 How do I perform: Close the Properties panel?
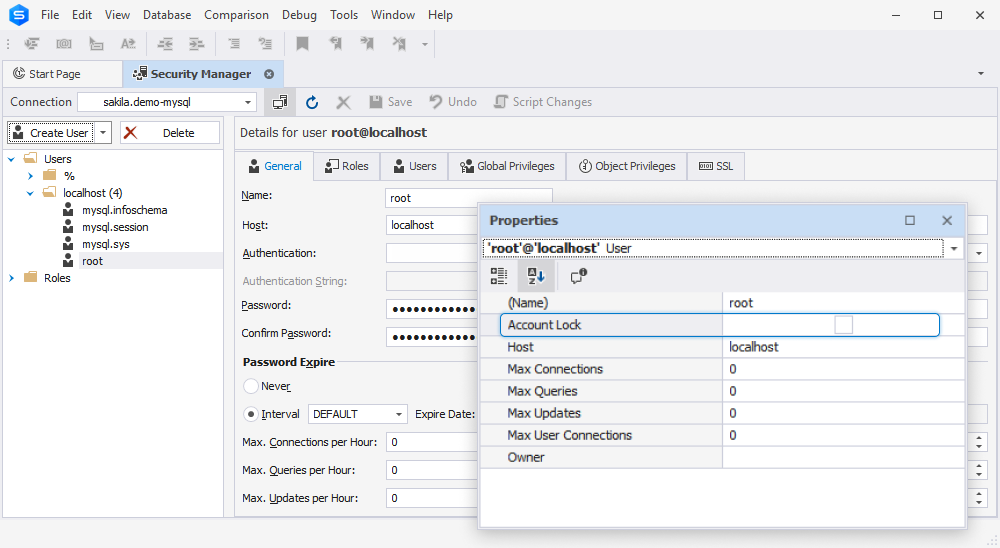947,220
